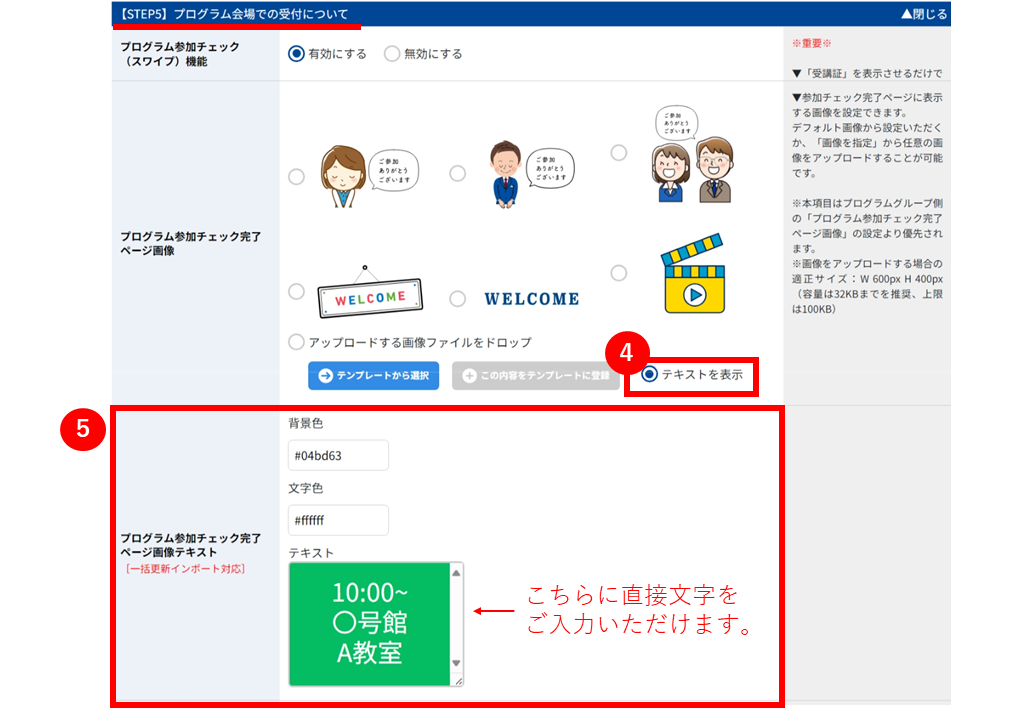Select 有効にする radio button

coord(296,53)
